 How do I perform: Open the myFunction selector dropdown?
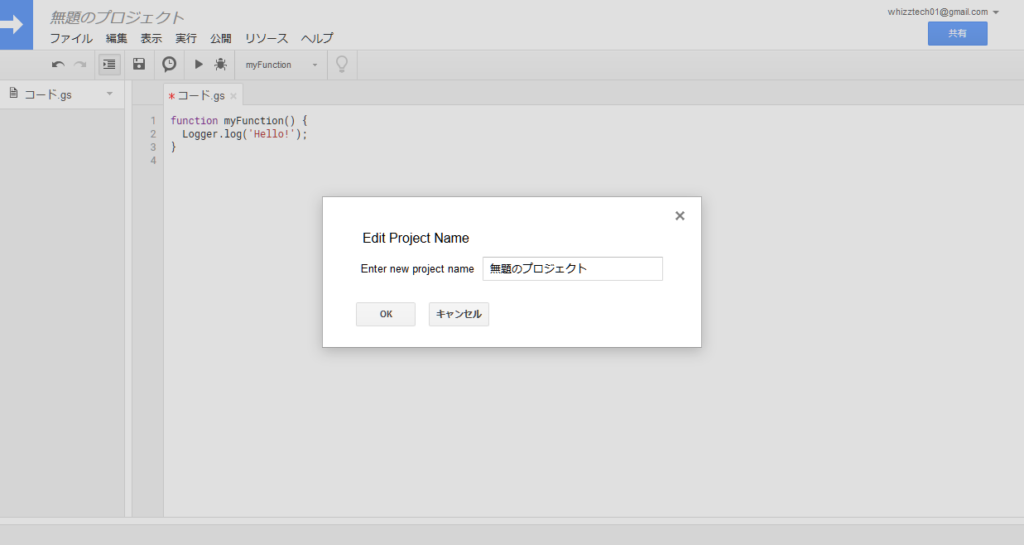[x=281, y=65]
